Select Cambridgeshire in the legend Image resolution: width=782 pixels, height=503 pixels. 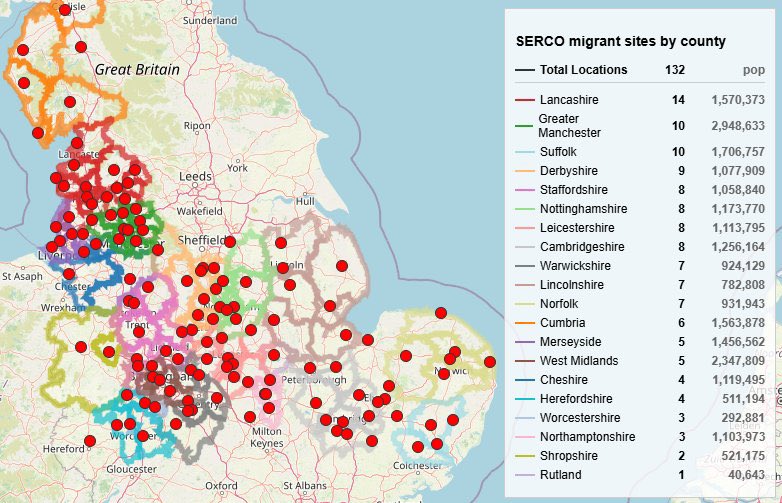coord(640,247)
